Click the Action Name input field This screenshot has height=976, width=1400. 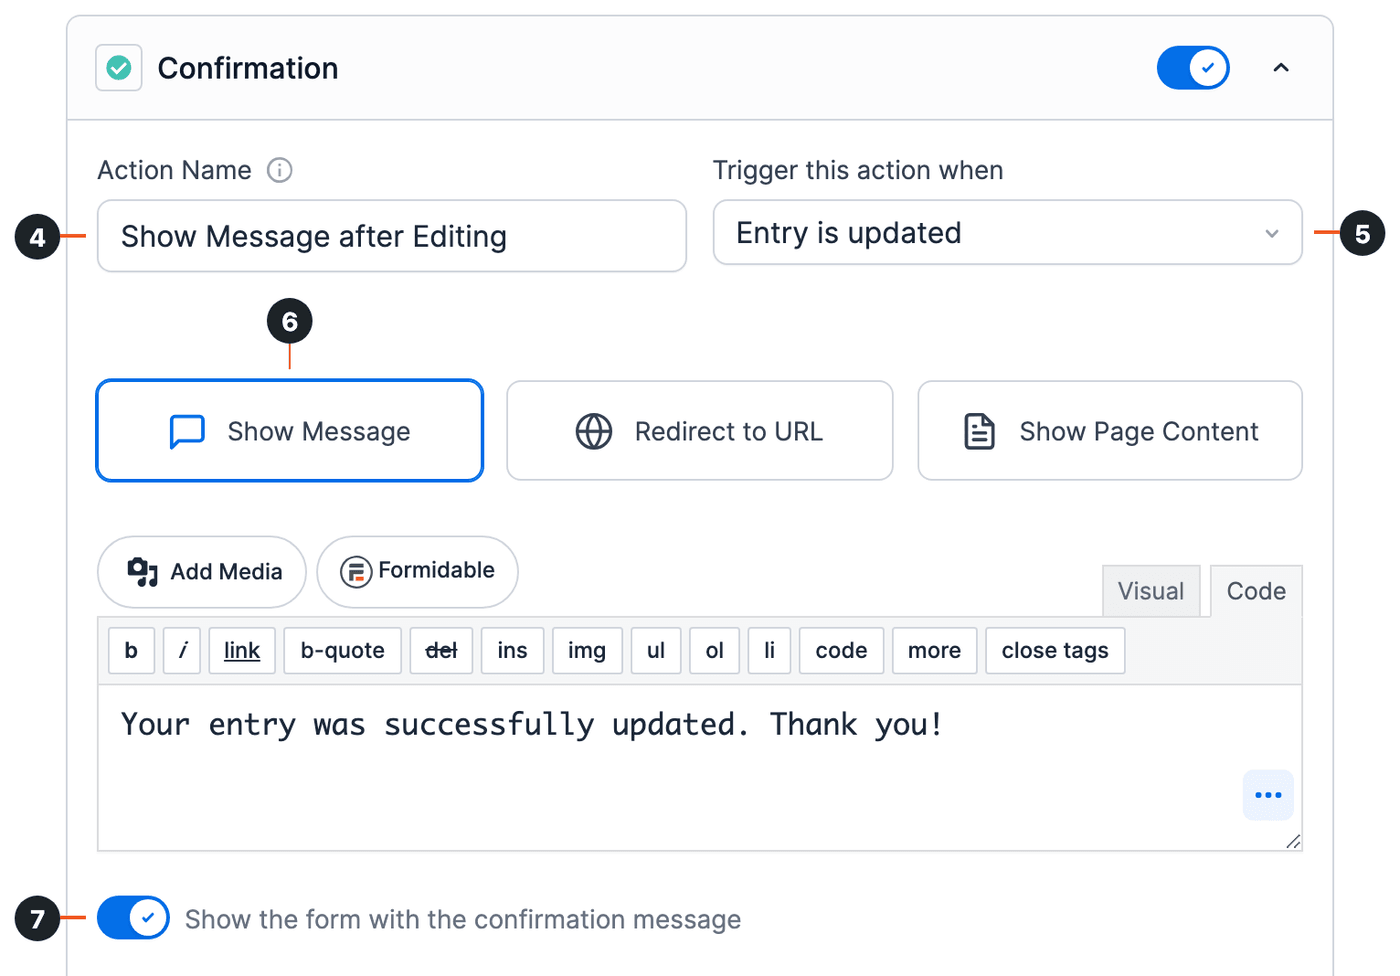[392, 236]
